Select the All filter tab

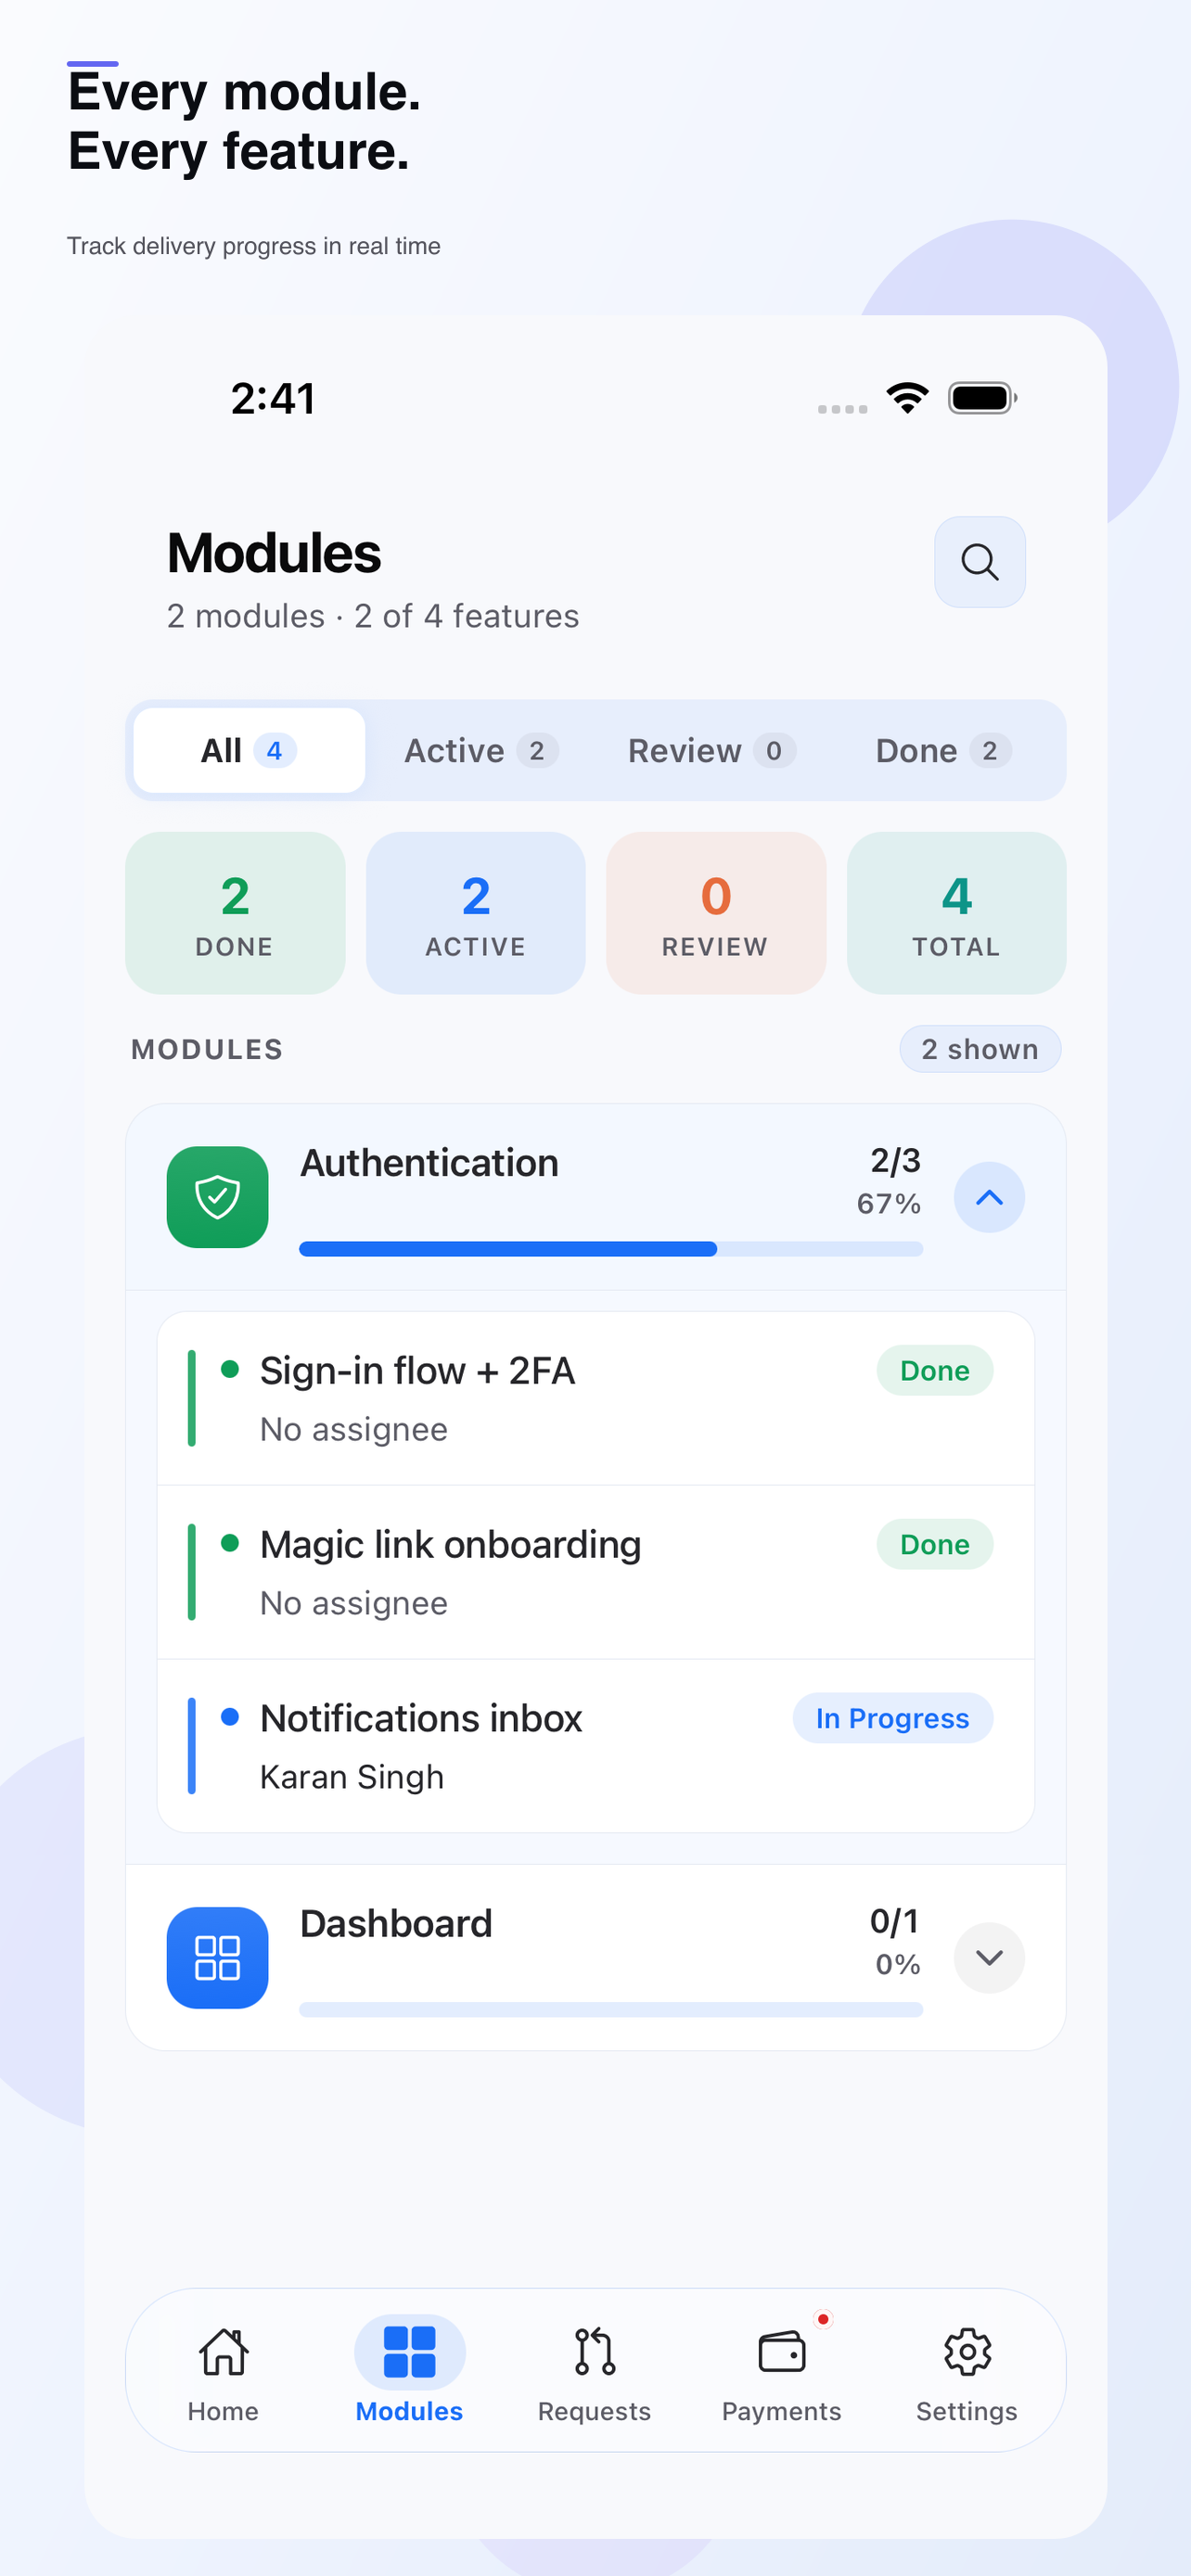click(249, 751)
